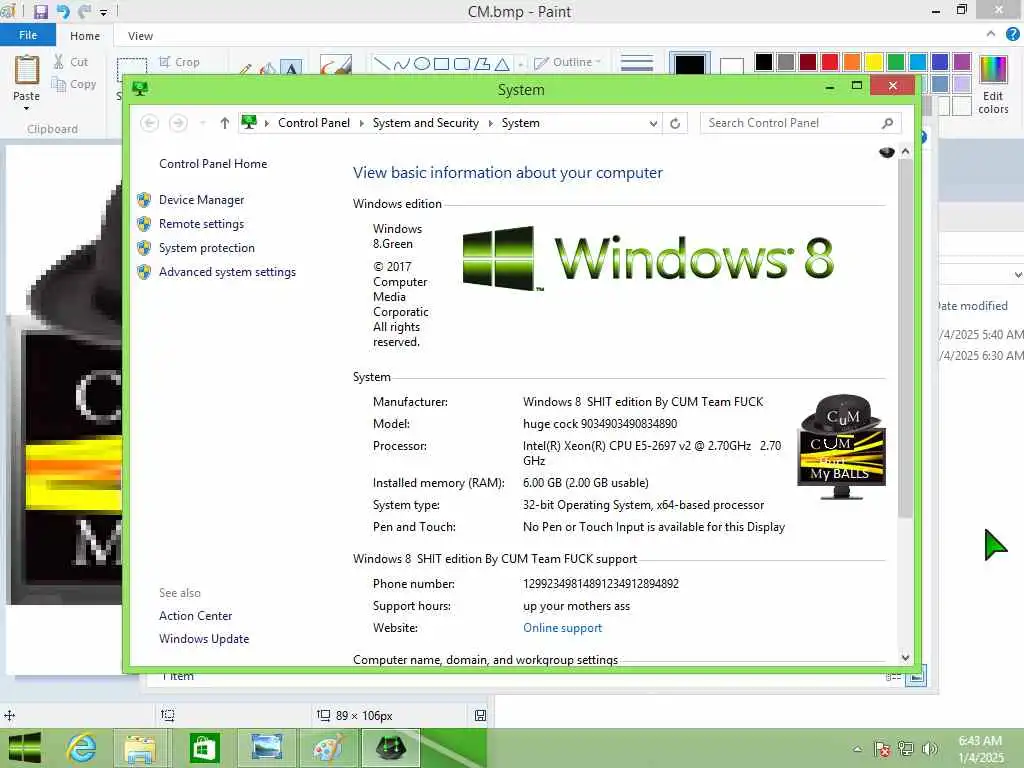Click the Undo arrow in Paint's title bar

[63, 11]
